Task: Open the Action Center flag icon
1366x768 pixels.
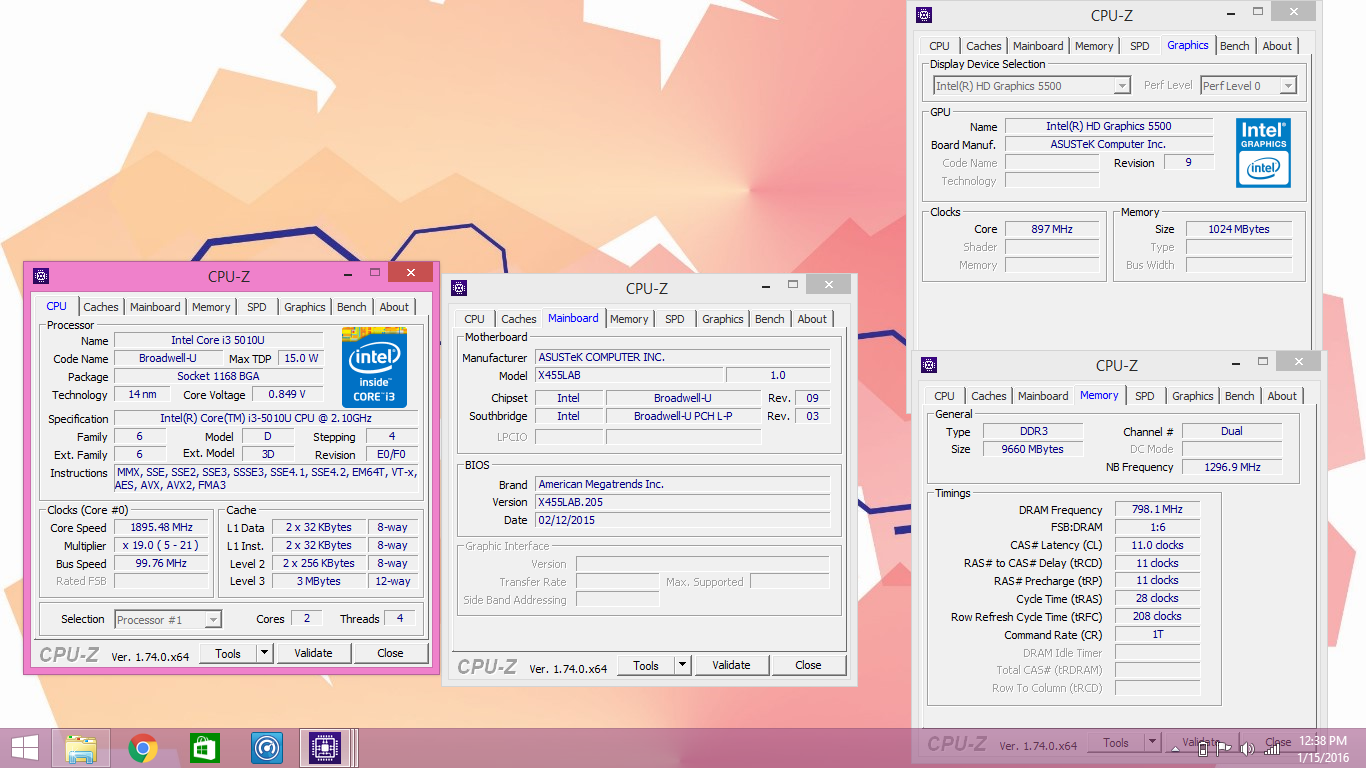Action: point(1223,748)
